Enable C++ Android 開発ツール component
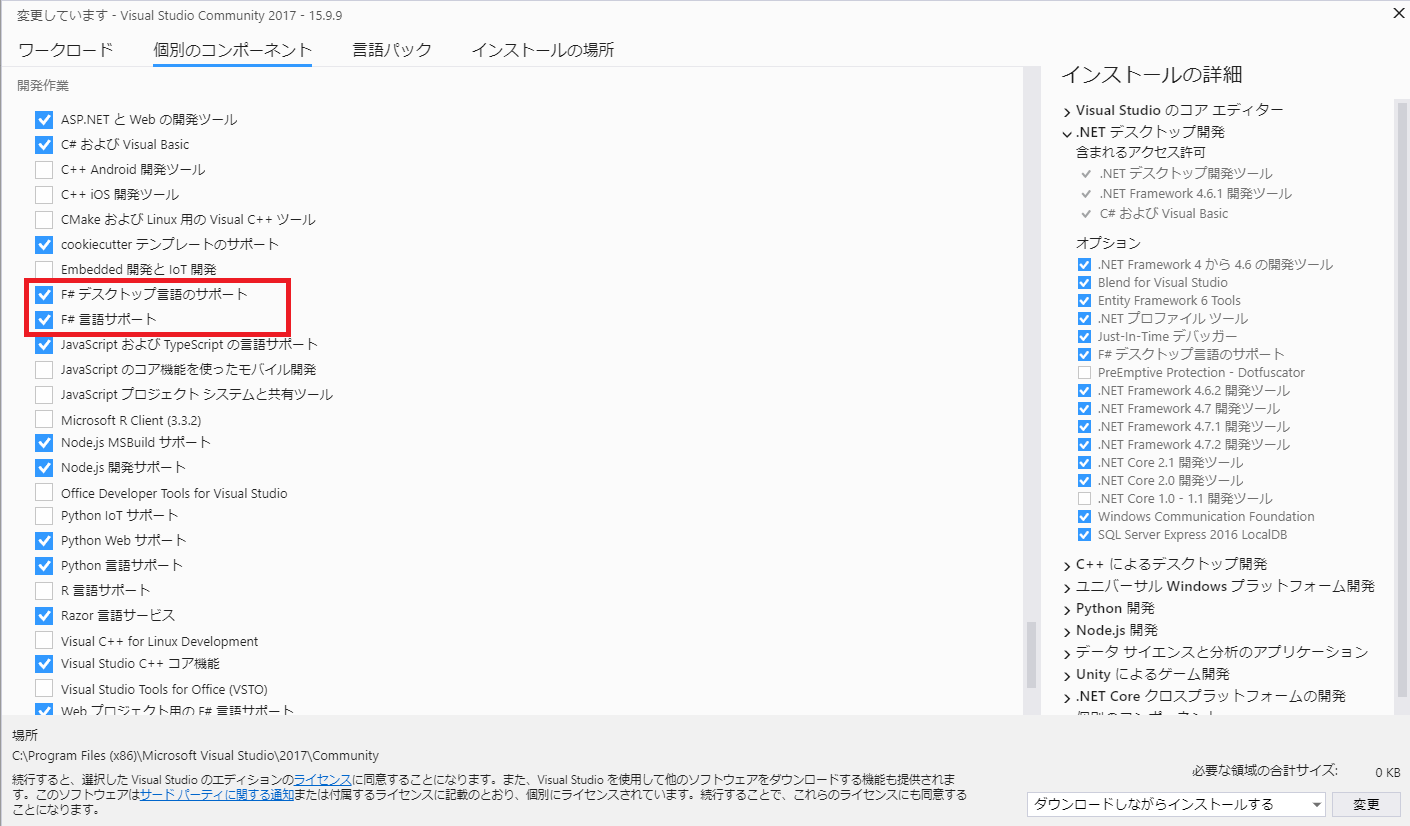 (44, 169)
